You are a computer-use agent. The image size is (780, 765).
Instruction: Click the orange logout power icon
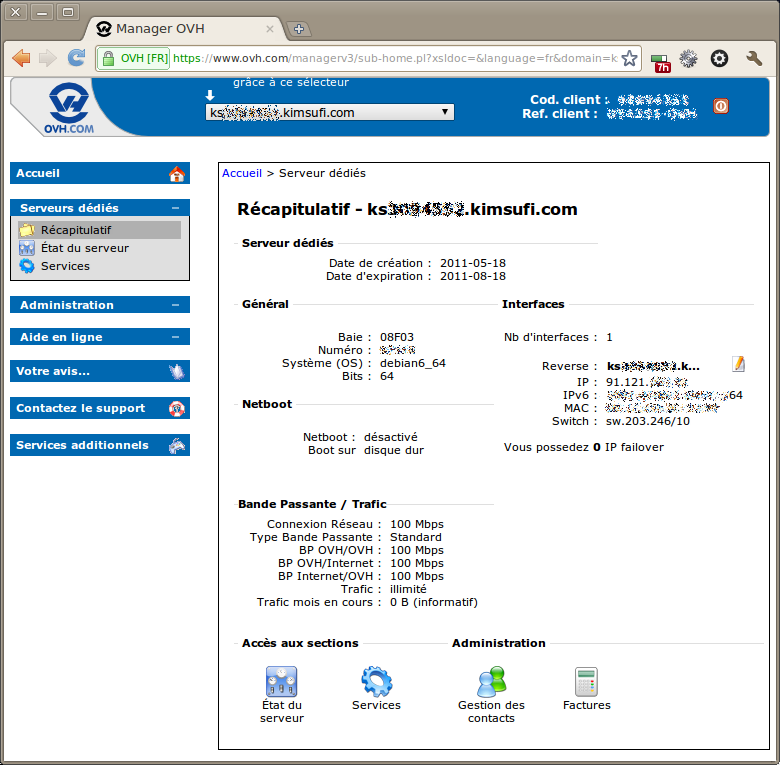click(721, 106)
